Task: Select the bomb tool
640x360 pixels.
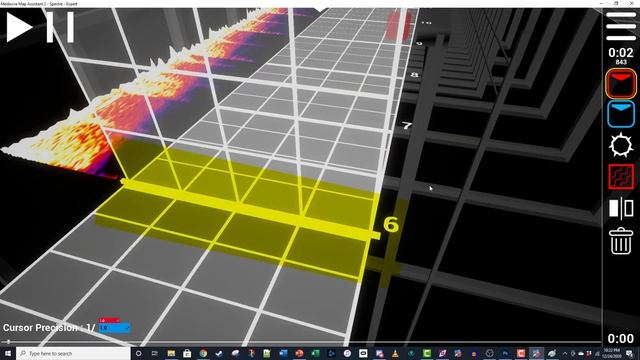Action: [x=621, y=145]
